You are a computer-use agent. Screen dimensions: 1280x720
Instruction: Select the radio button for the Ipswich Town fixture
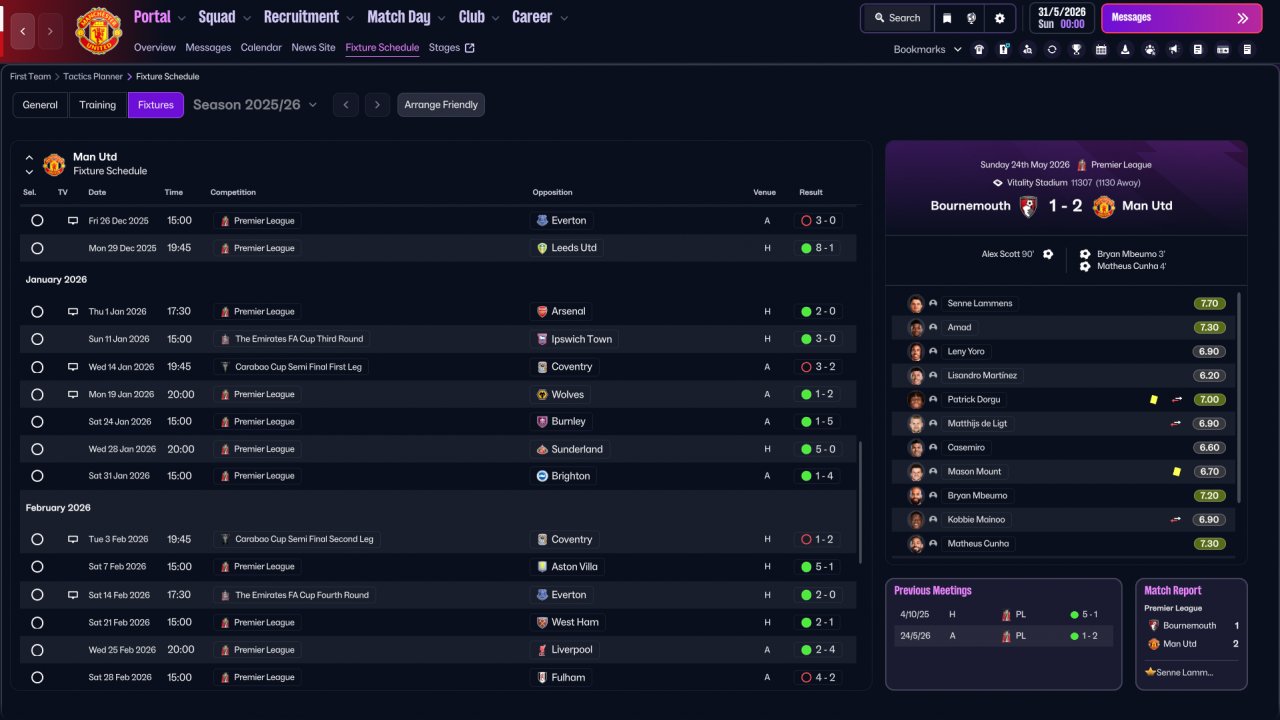pos(37,339)
